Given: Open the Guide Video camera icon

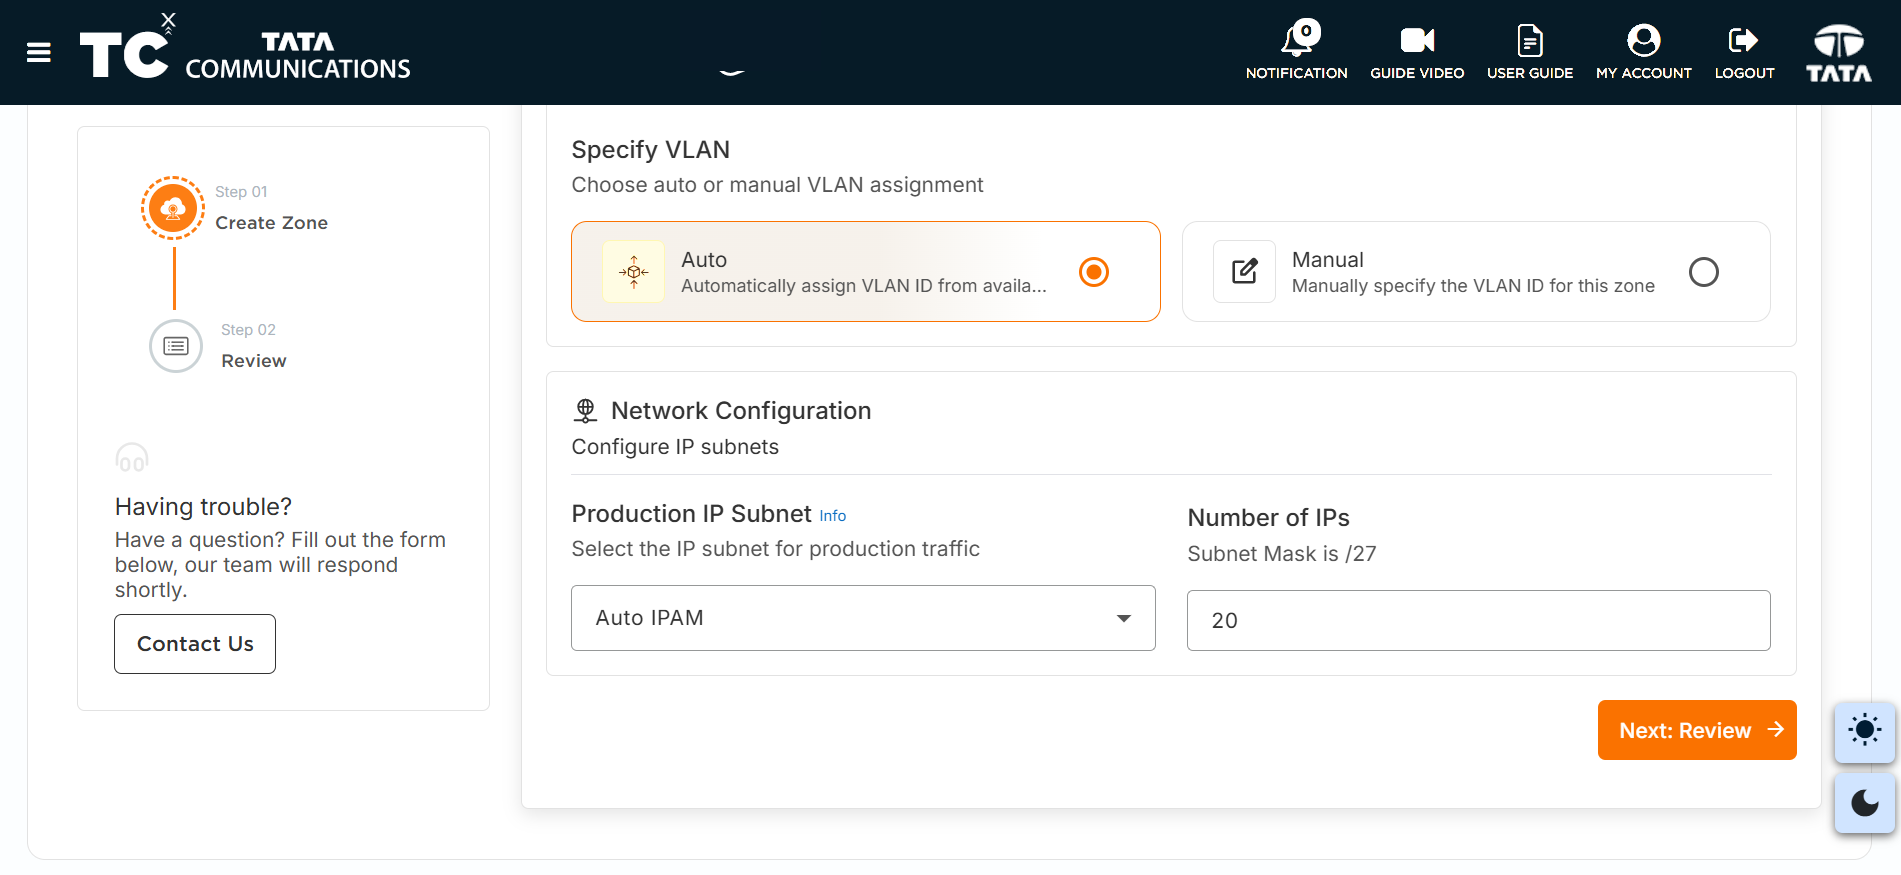Looking at the screenshot, I should [x=1417, y=40].
